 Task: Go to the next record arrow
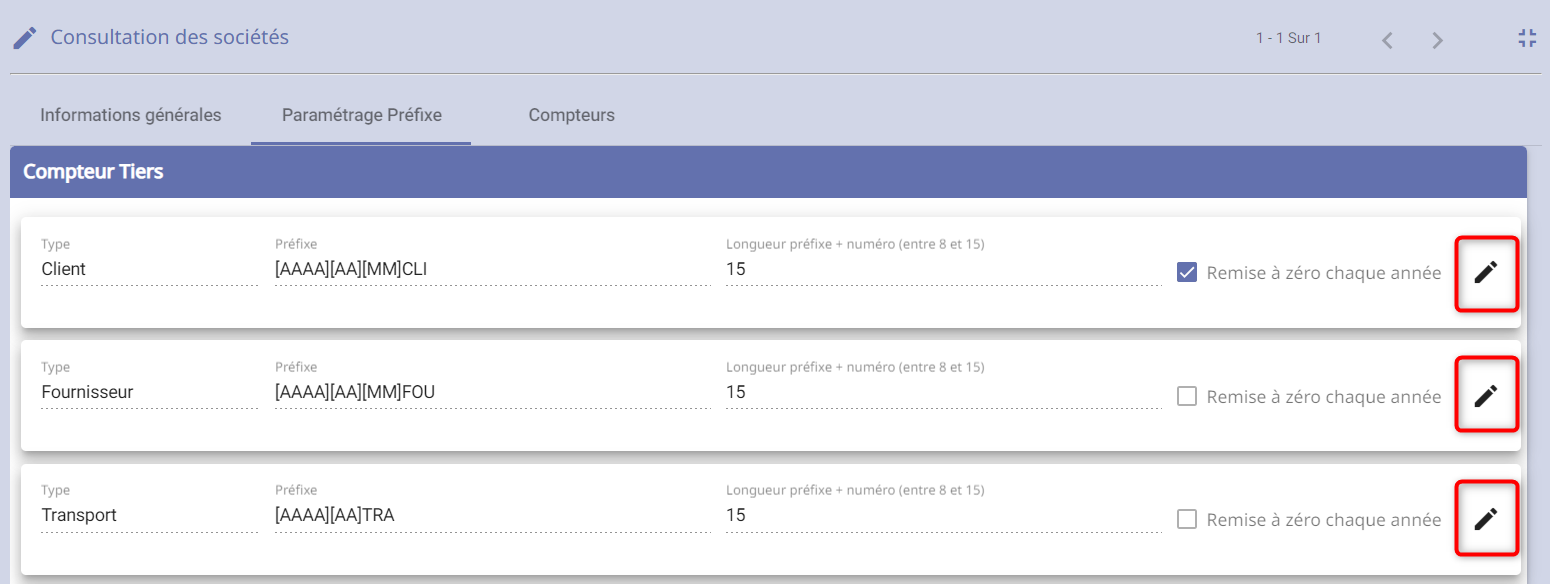1437,40
